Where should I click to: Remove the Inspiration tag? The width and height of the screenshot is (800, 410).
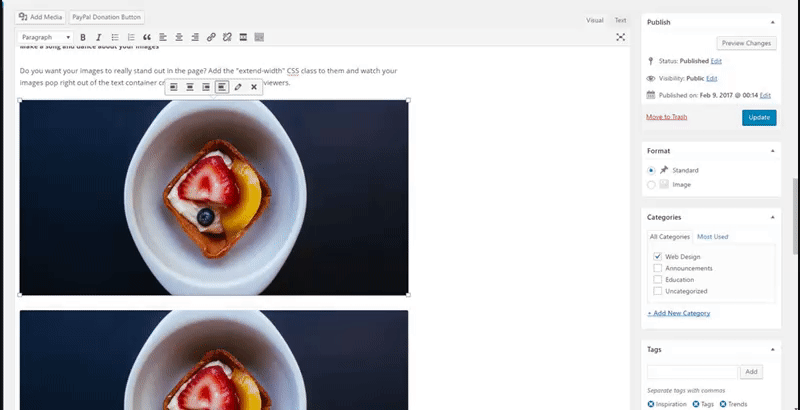[x=651, y=404]
